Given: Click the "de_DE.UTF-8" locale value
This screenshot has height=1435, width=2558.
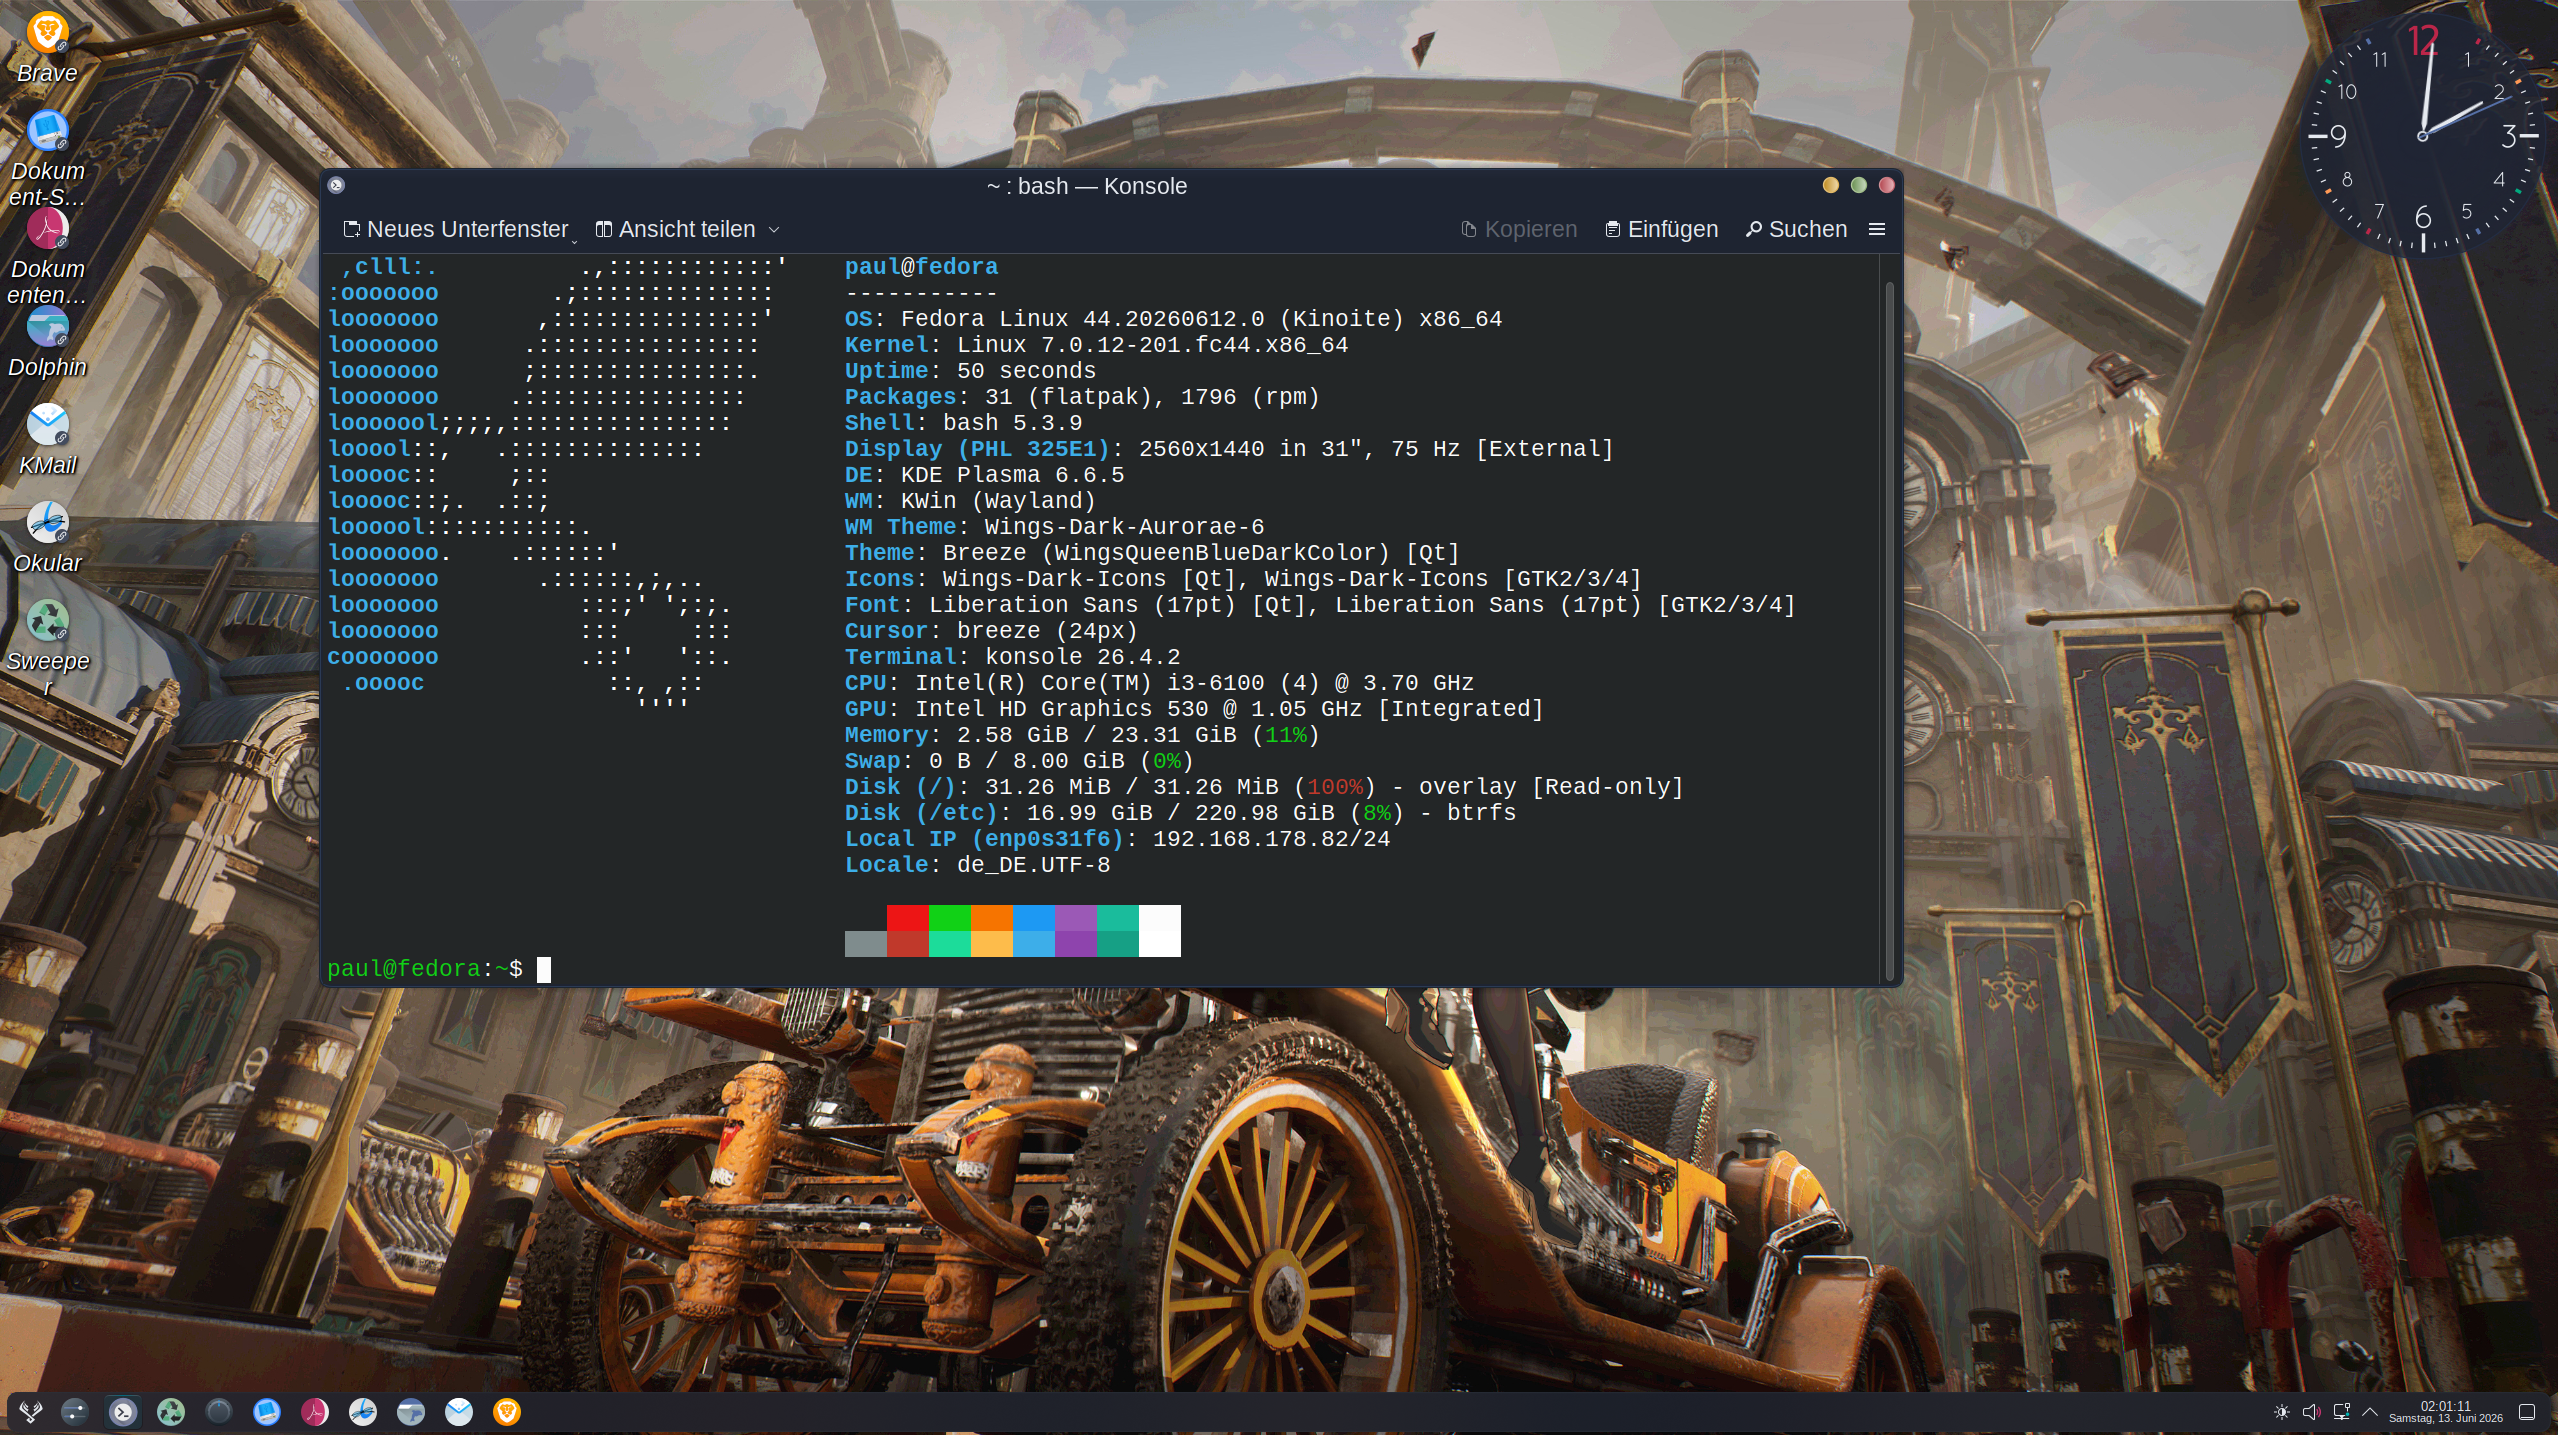Looking at the screenshot, I should point(1033,865).
